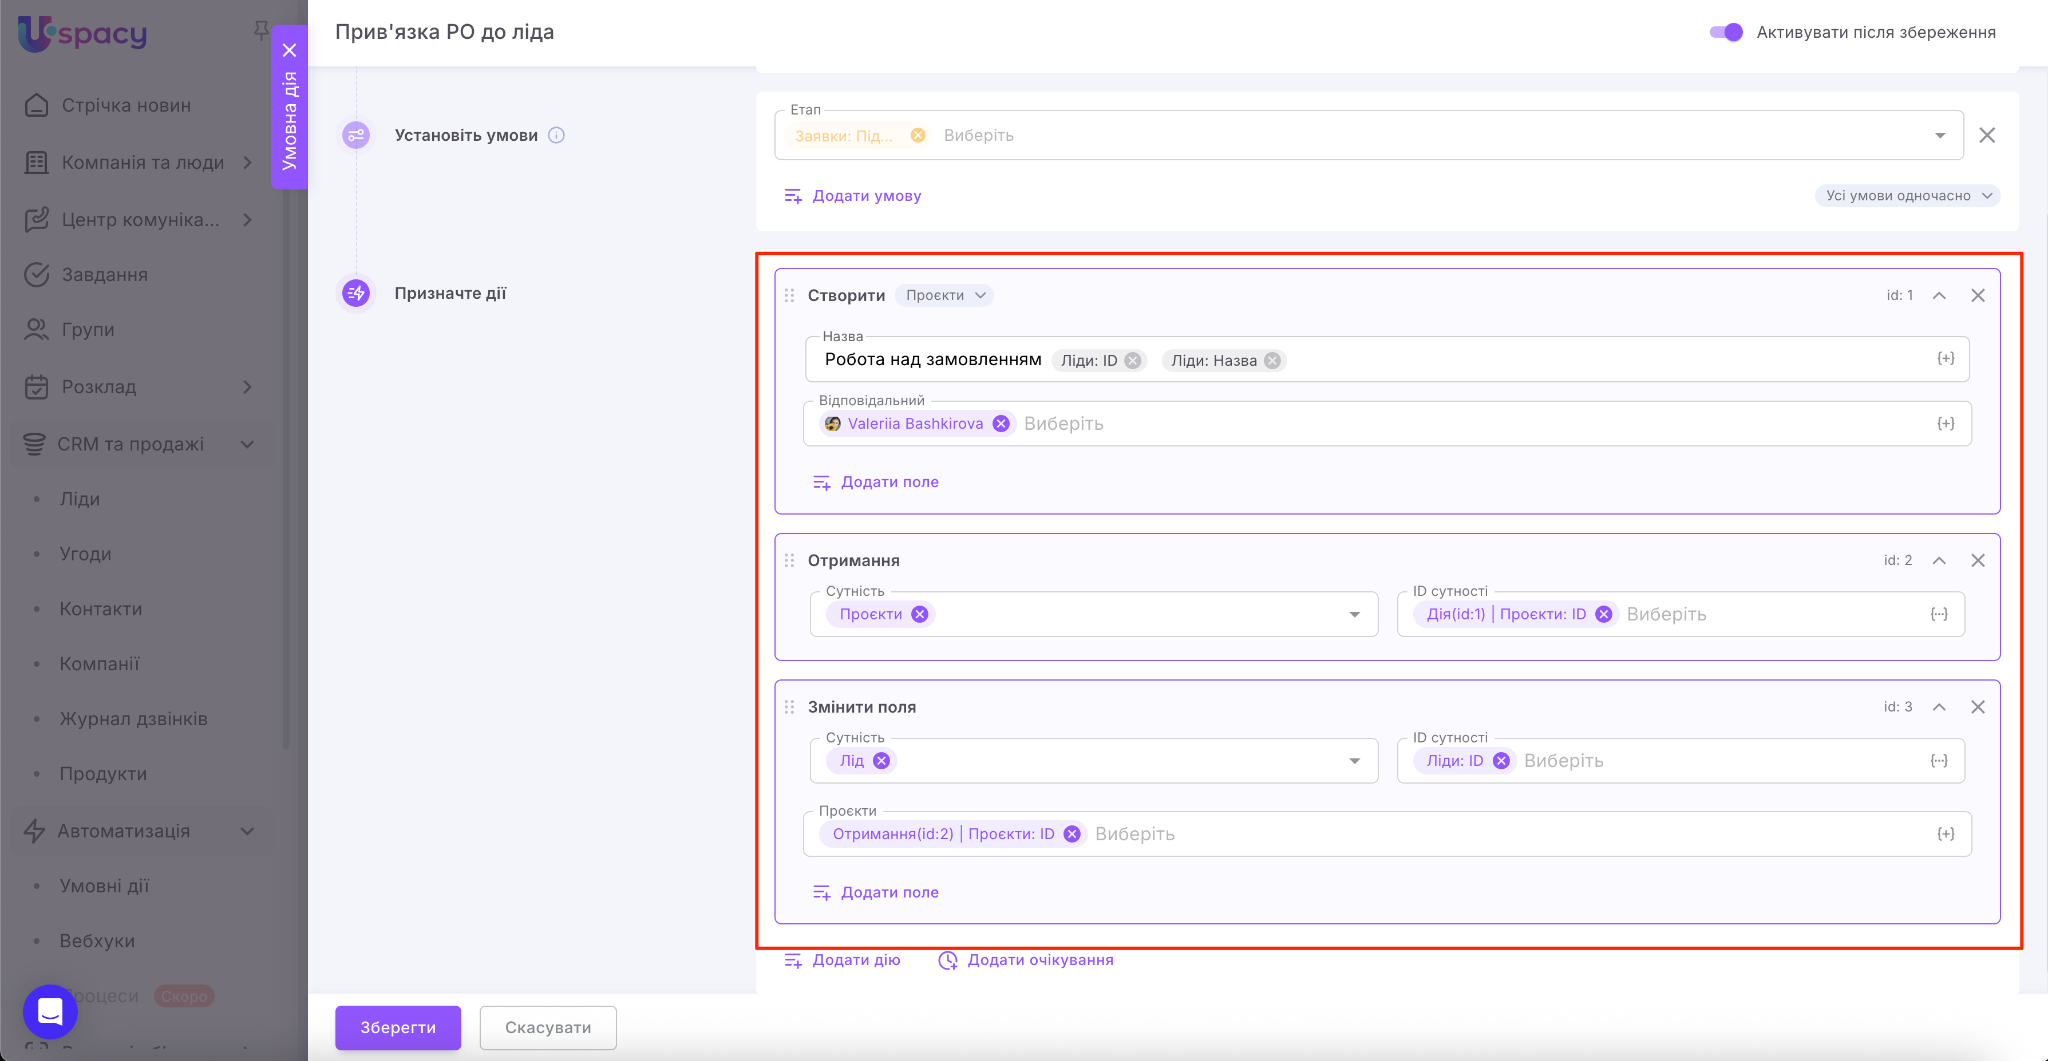Click the 'Скасувати' button

pyautogui.click(x=548, y=1027)
